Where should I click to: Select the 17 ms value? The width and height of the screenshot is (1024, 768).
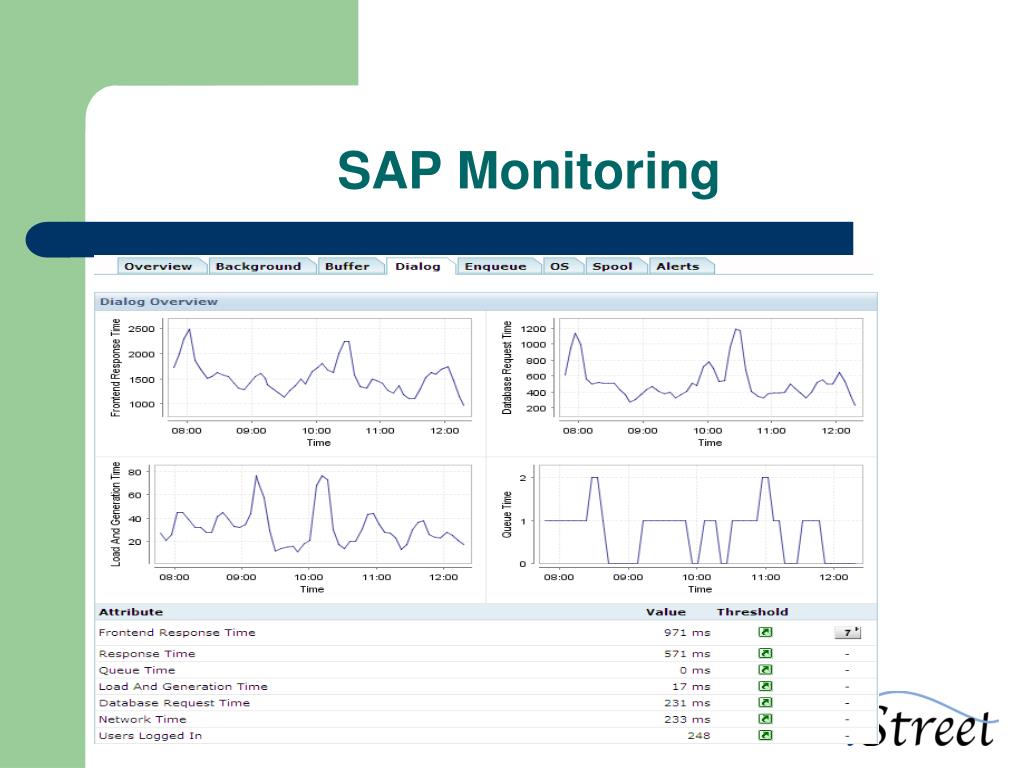pyautogui.click(x=691, y=686)
